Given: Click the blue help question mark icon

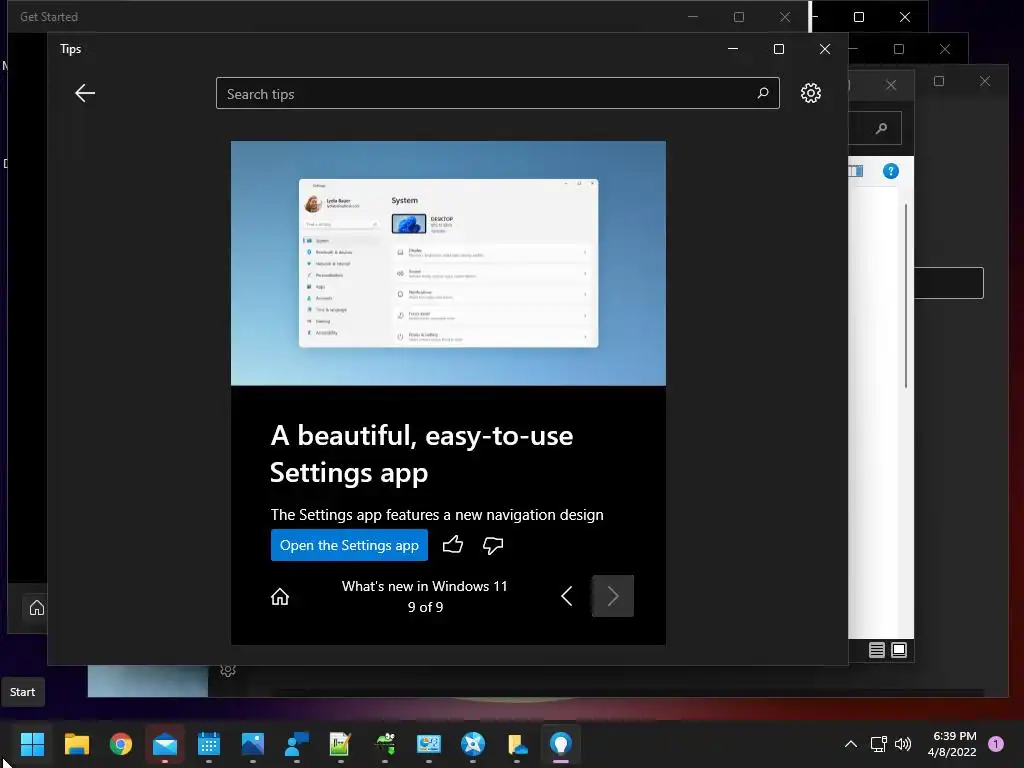Looking at the screenshot, I should click(891, 171).
